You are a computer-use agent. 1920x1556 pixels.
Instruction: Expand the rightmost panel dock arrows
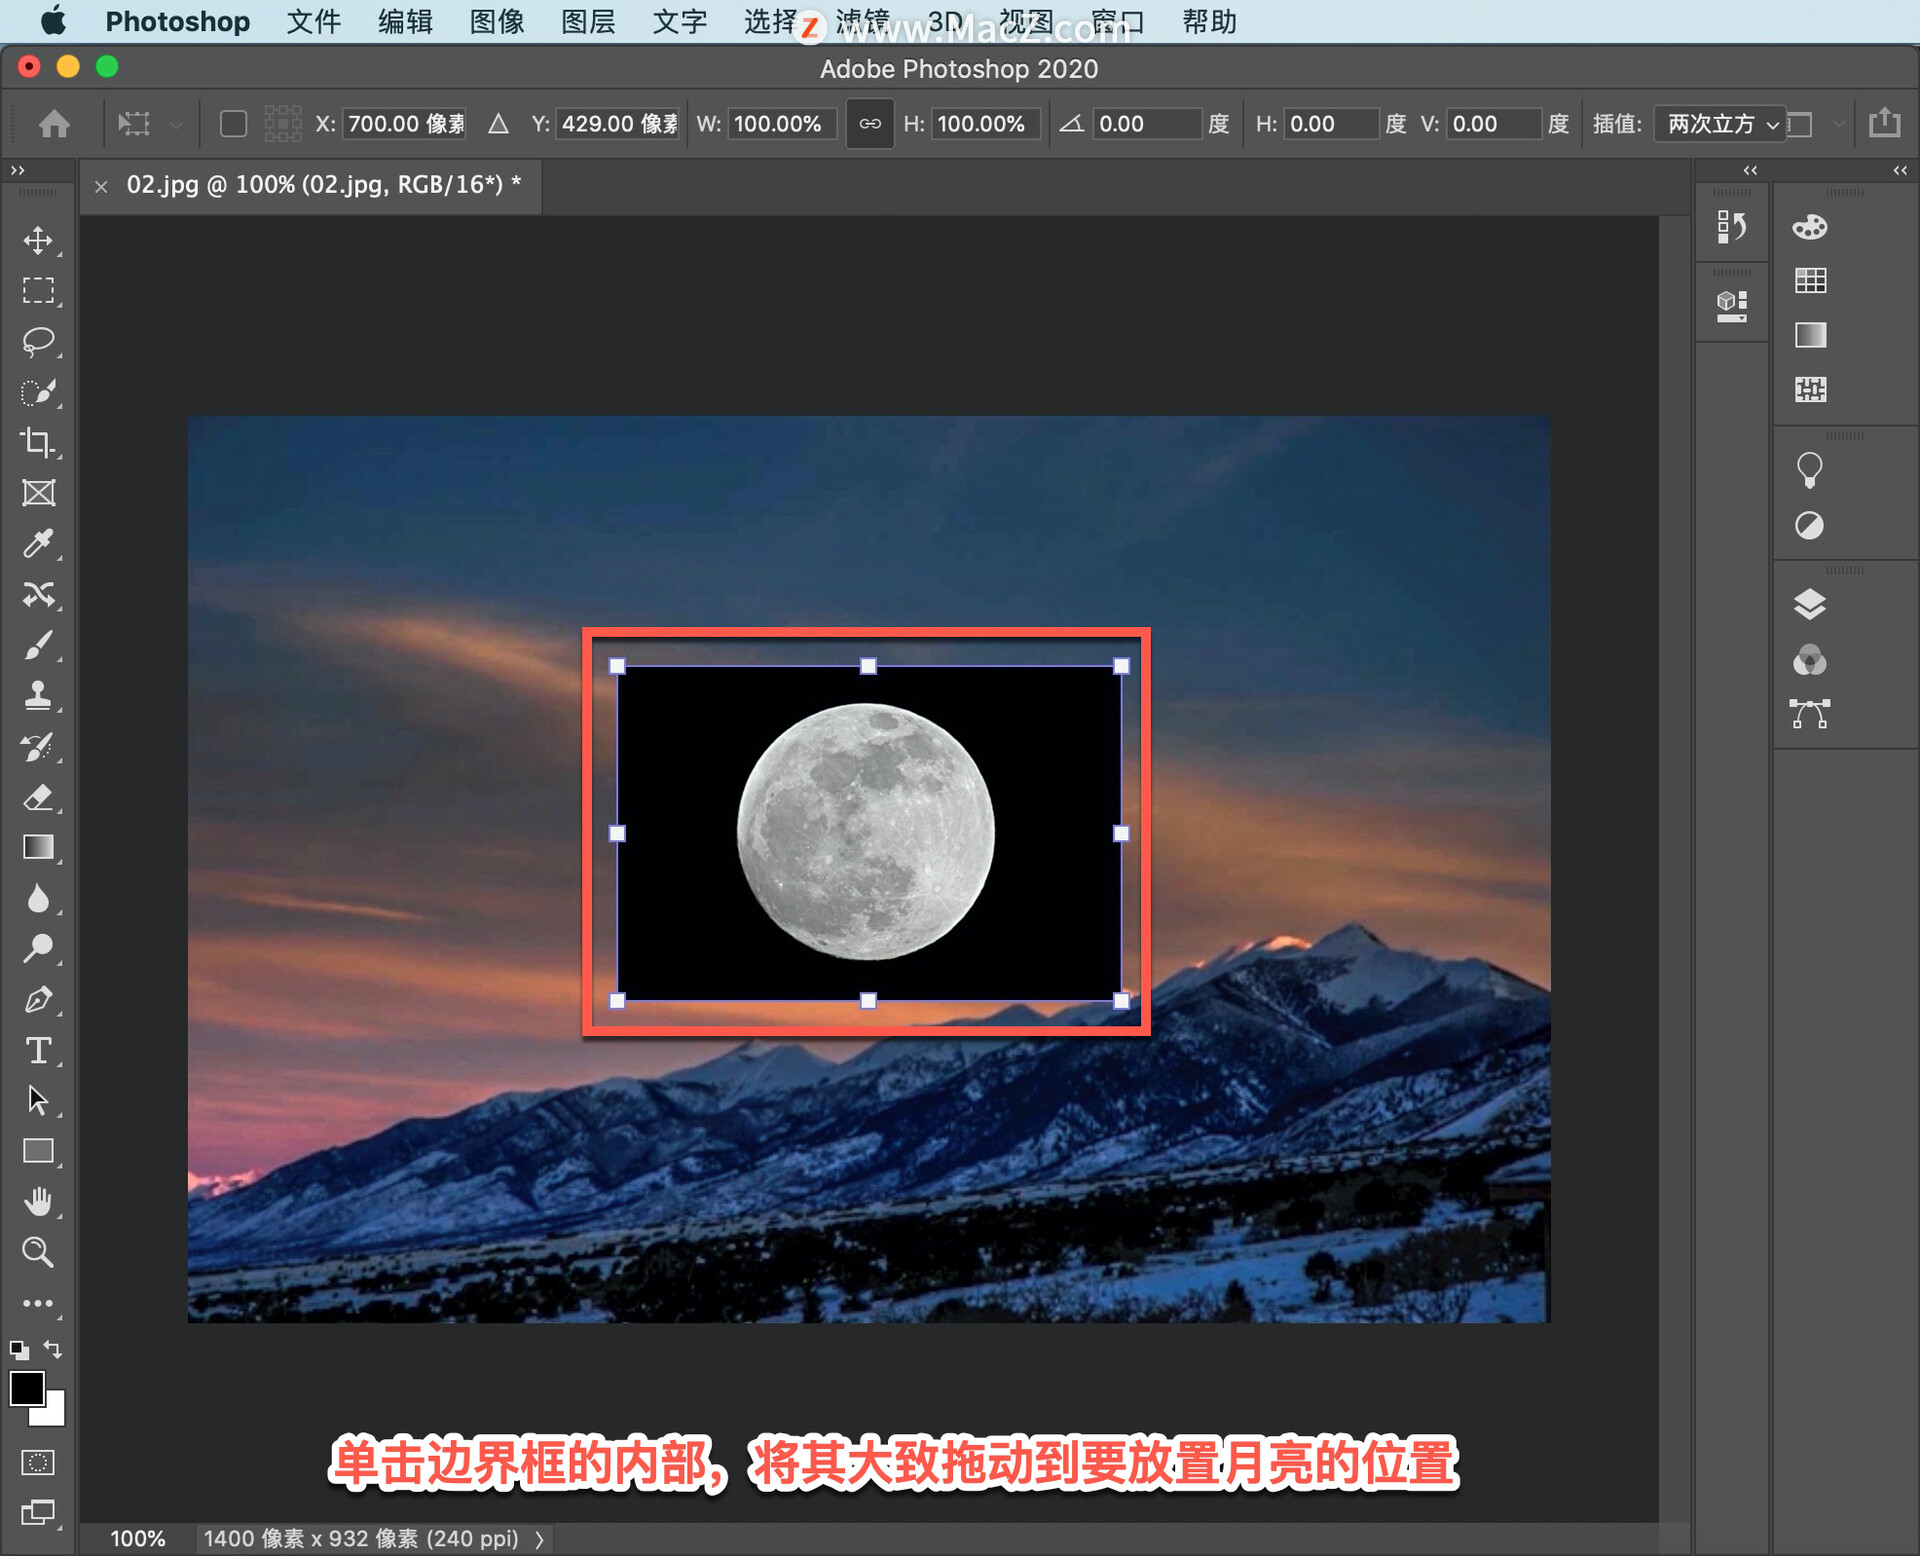pos(1899,171)
